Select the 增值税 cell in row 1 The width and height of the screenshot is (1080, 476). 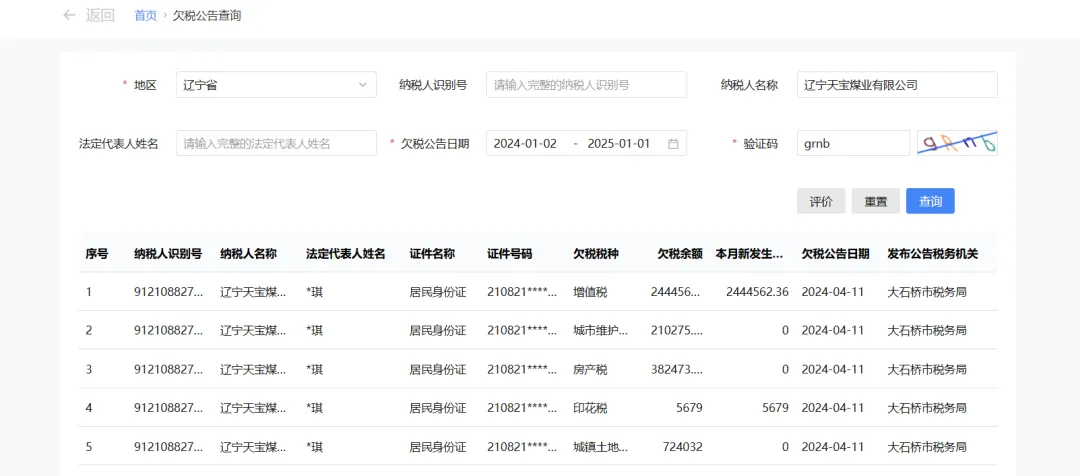click(x=590, y=292)
